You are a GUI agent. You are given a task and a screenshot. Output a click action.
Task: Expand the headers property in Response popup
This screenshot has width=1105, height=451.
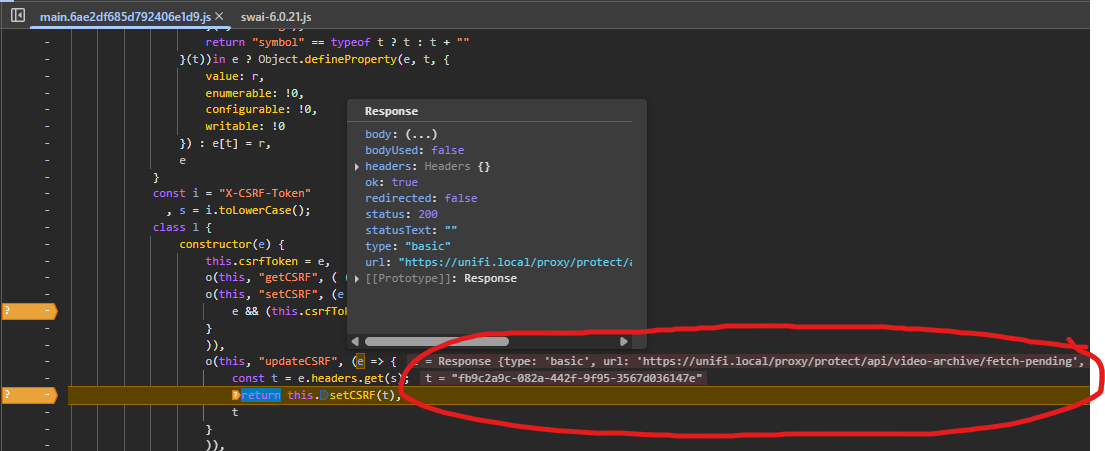359,167
